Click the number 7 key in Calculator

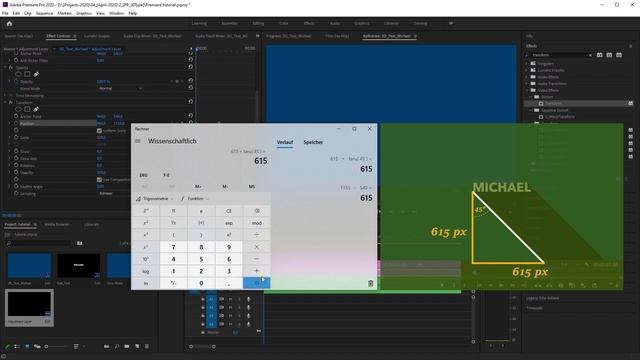[x=173, y=247]
